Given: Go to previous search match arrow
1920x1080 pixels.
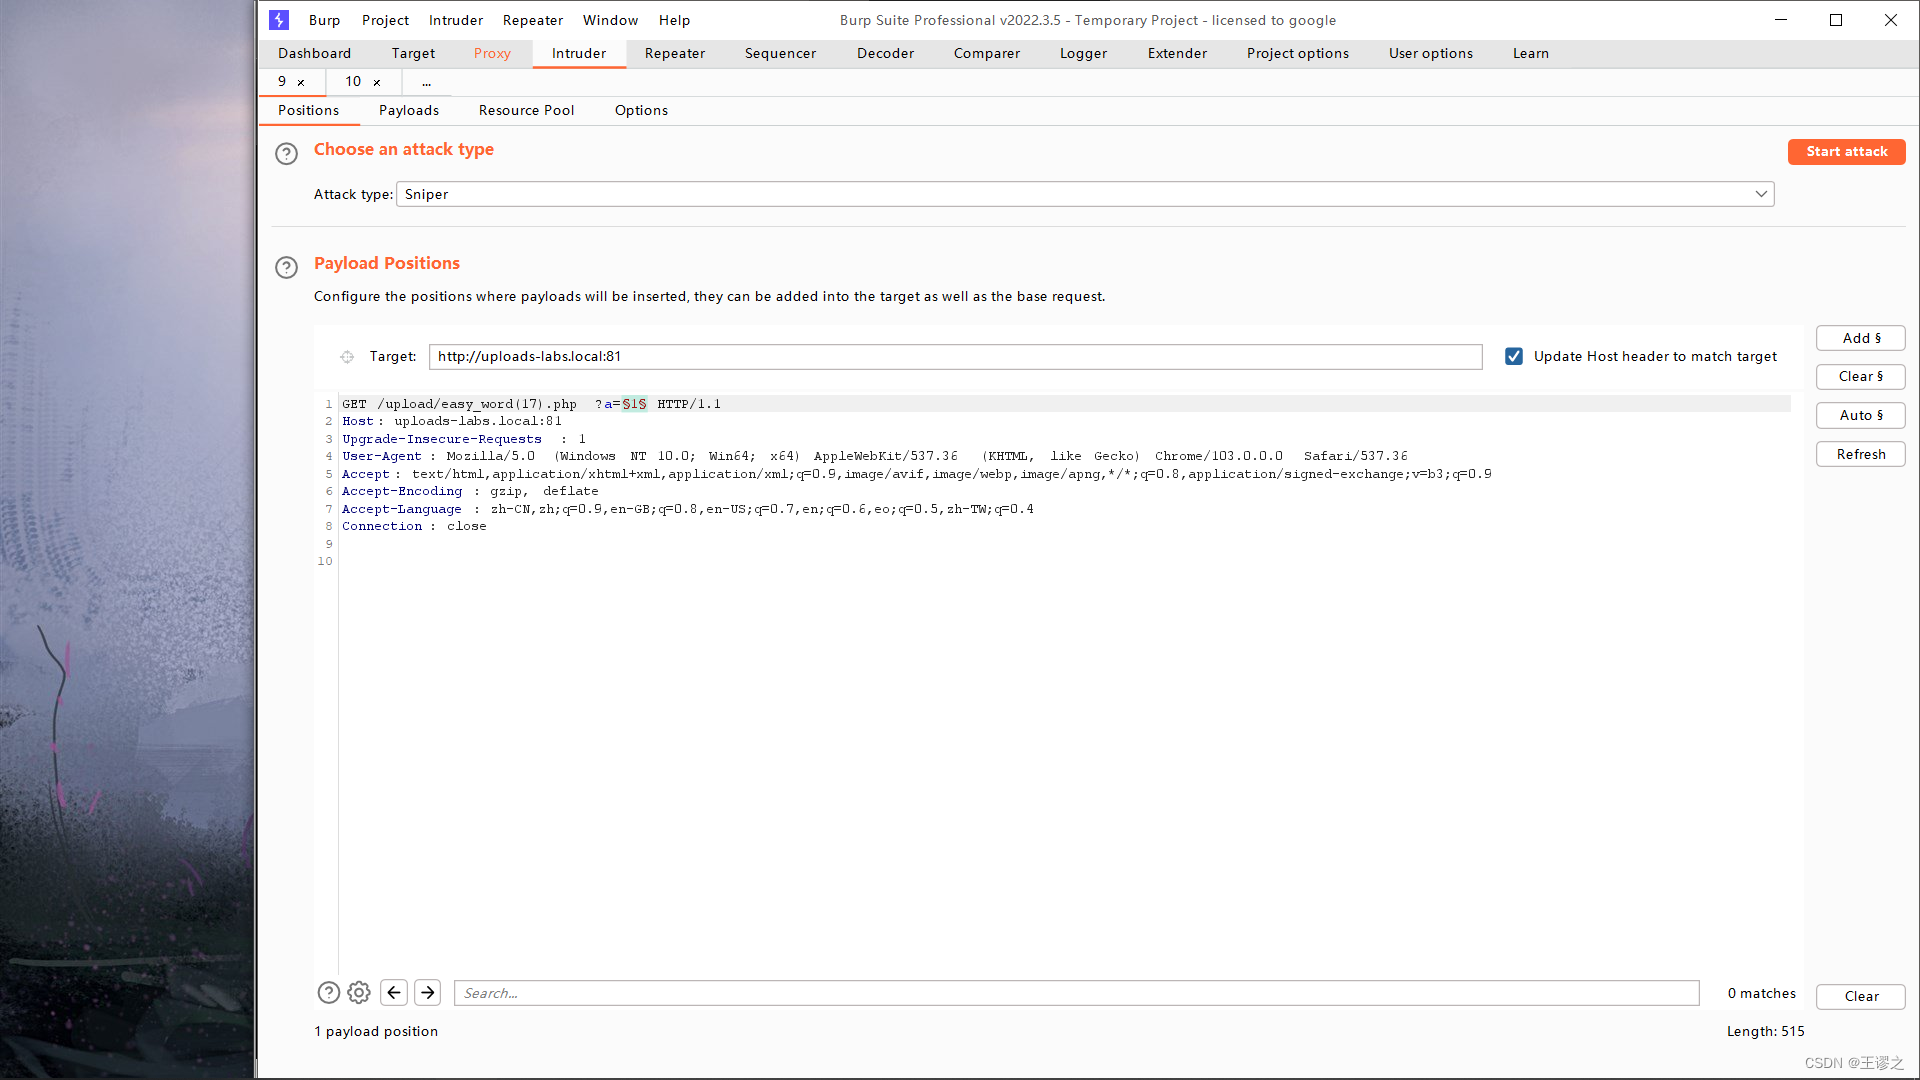Looking at the screenshot, I should coord(394,992).
